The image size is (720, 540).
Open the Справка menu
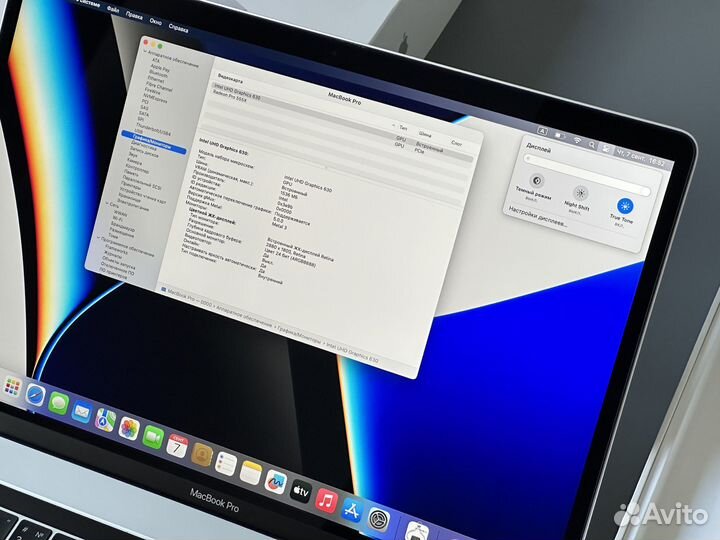click(x=178, y=28)
